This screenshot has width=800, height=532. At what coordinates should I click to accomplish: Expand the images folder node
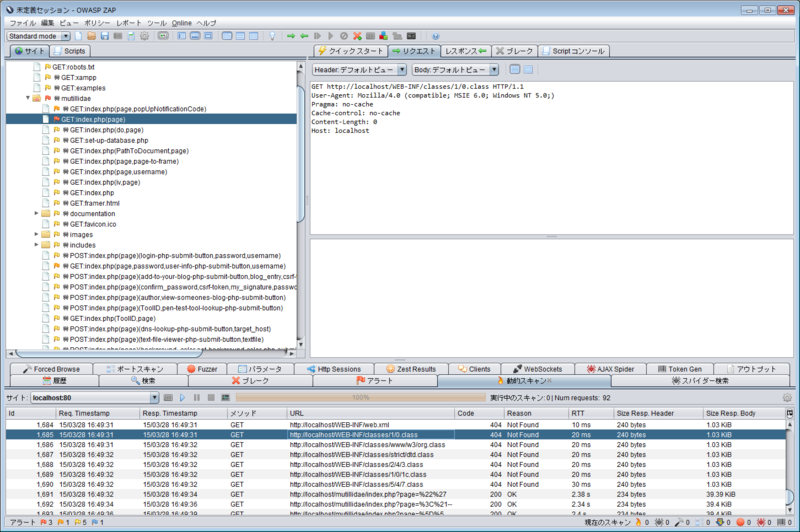[x=36, y=234]
